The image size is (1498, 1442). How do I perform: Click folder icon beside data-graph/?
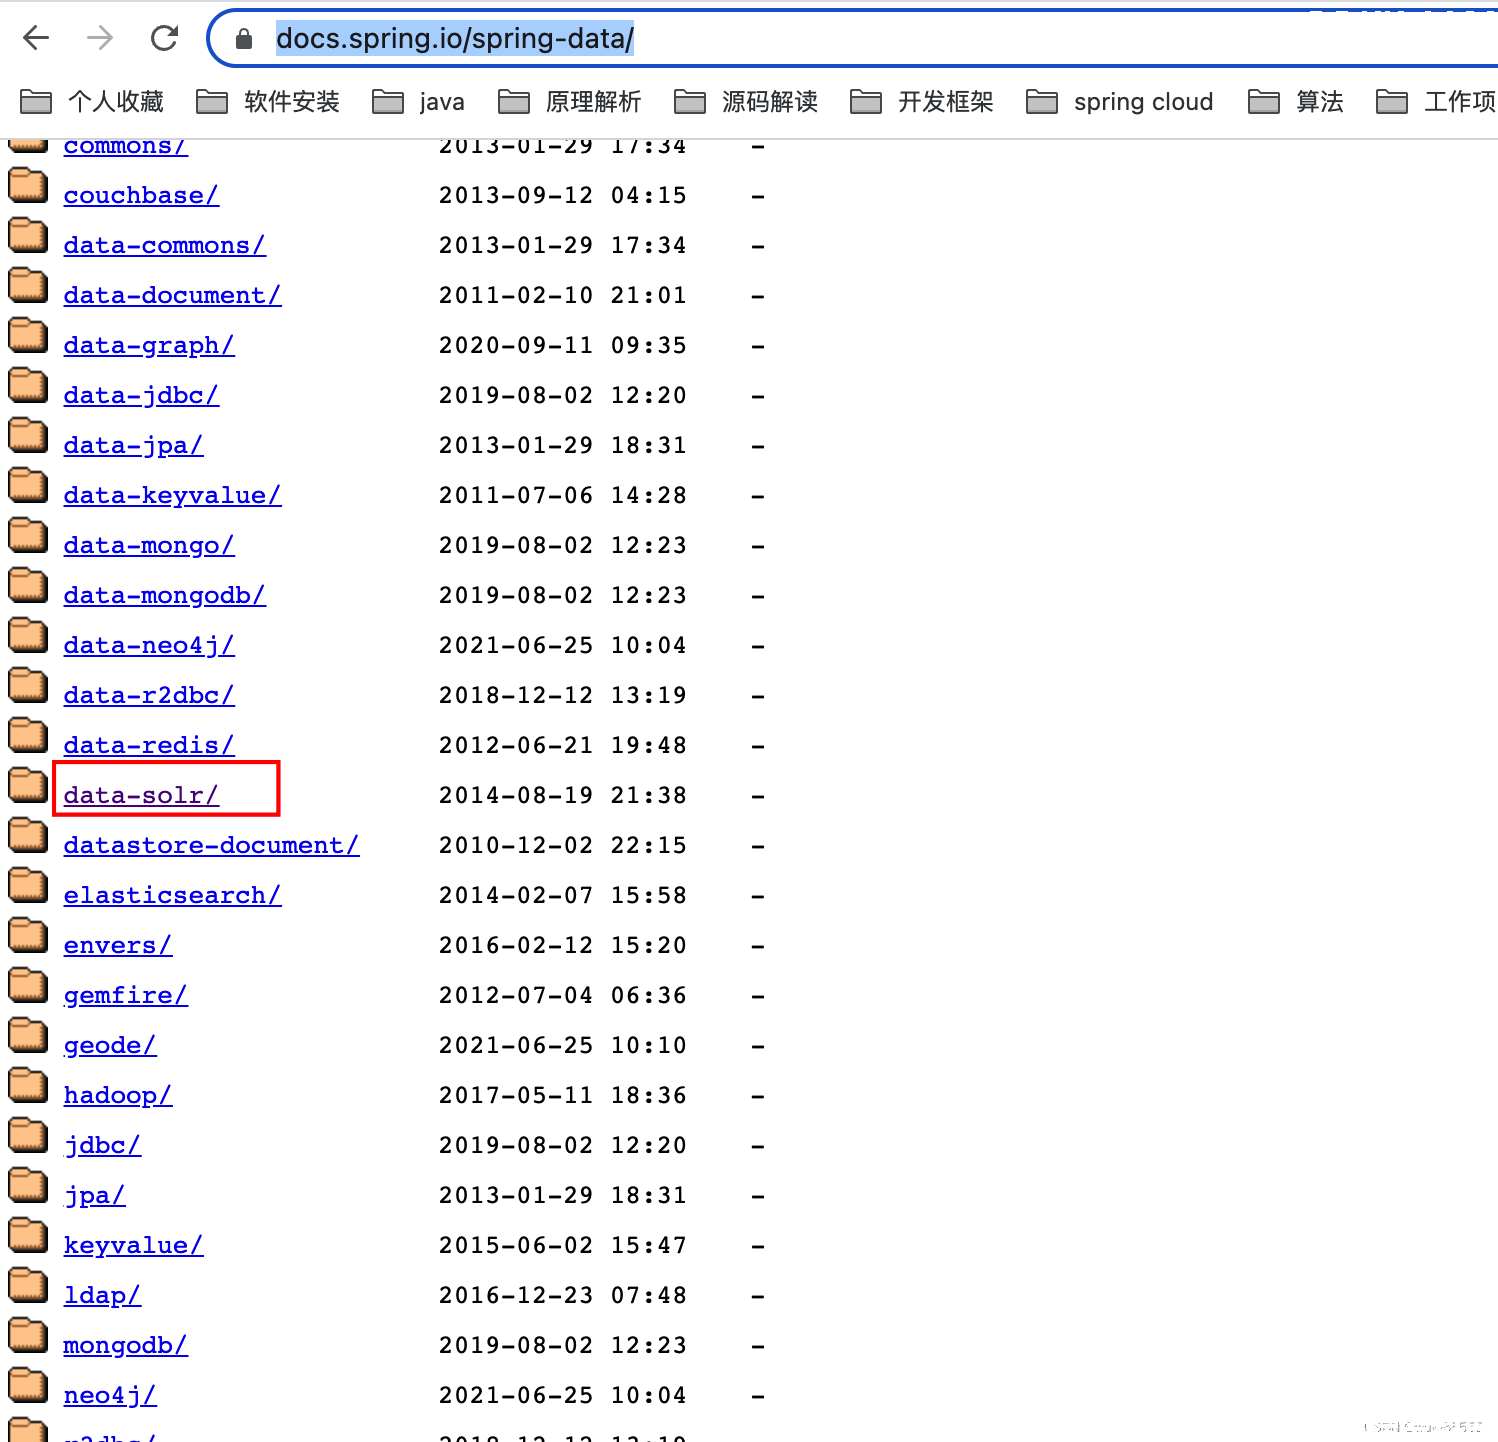click(x=28, y=335)
